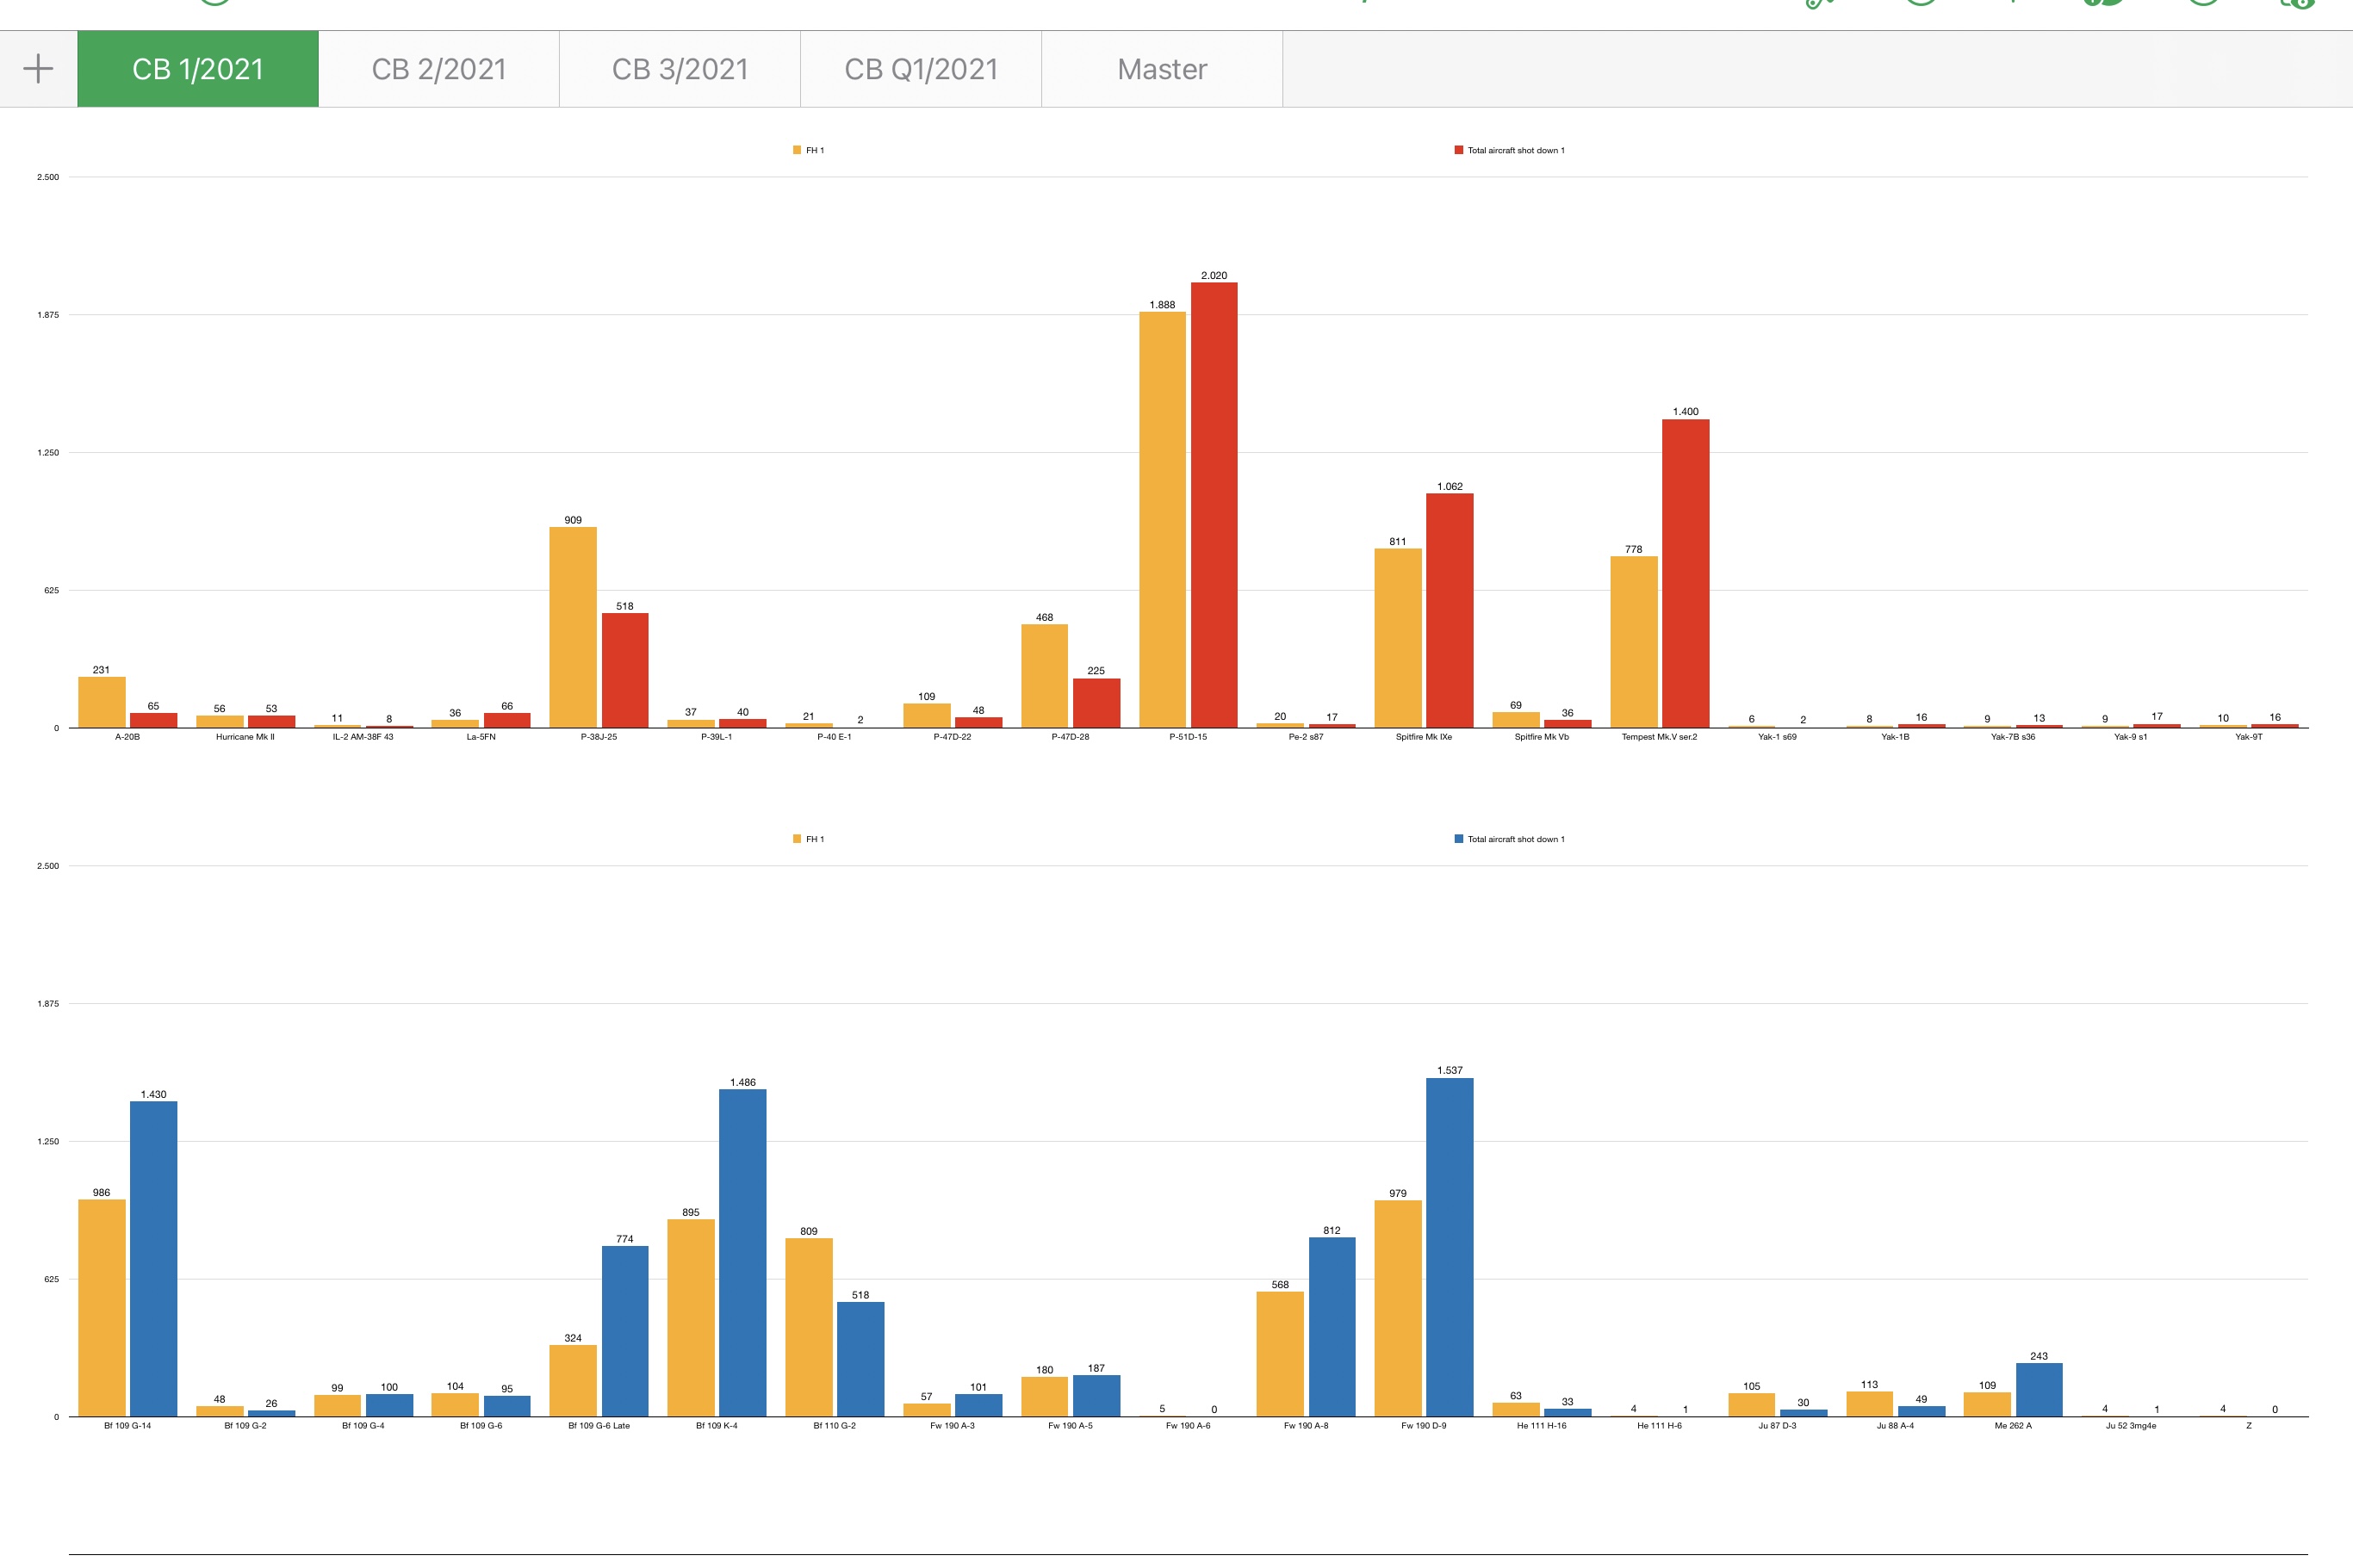This screenshot has width=2353, height=1568.
Task: Click blue Total aircraft shot down legend swatch
Action: click(1458, 839)
